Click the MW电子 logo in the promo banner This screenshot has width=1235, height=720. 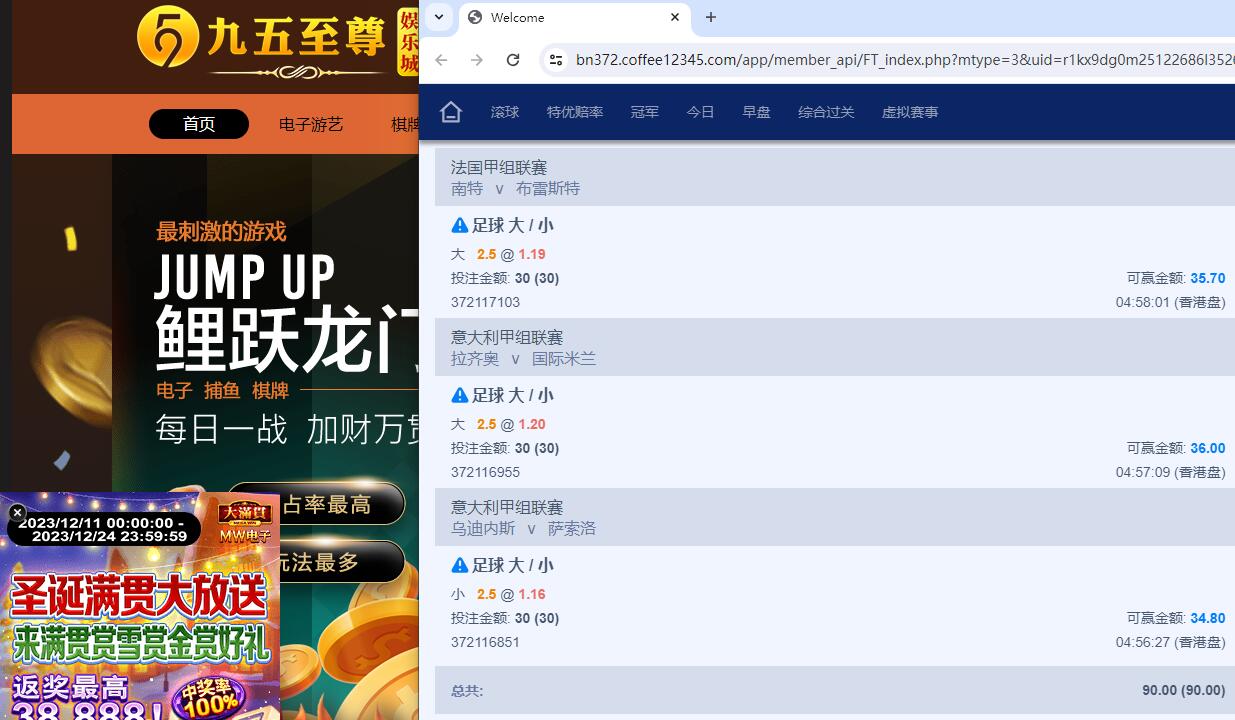[x=245, y=522]
